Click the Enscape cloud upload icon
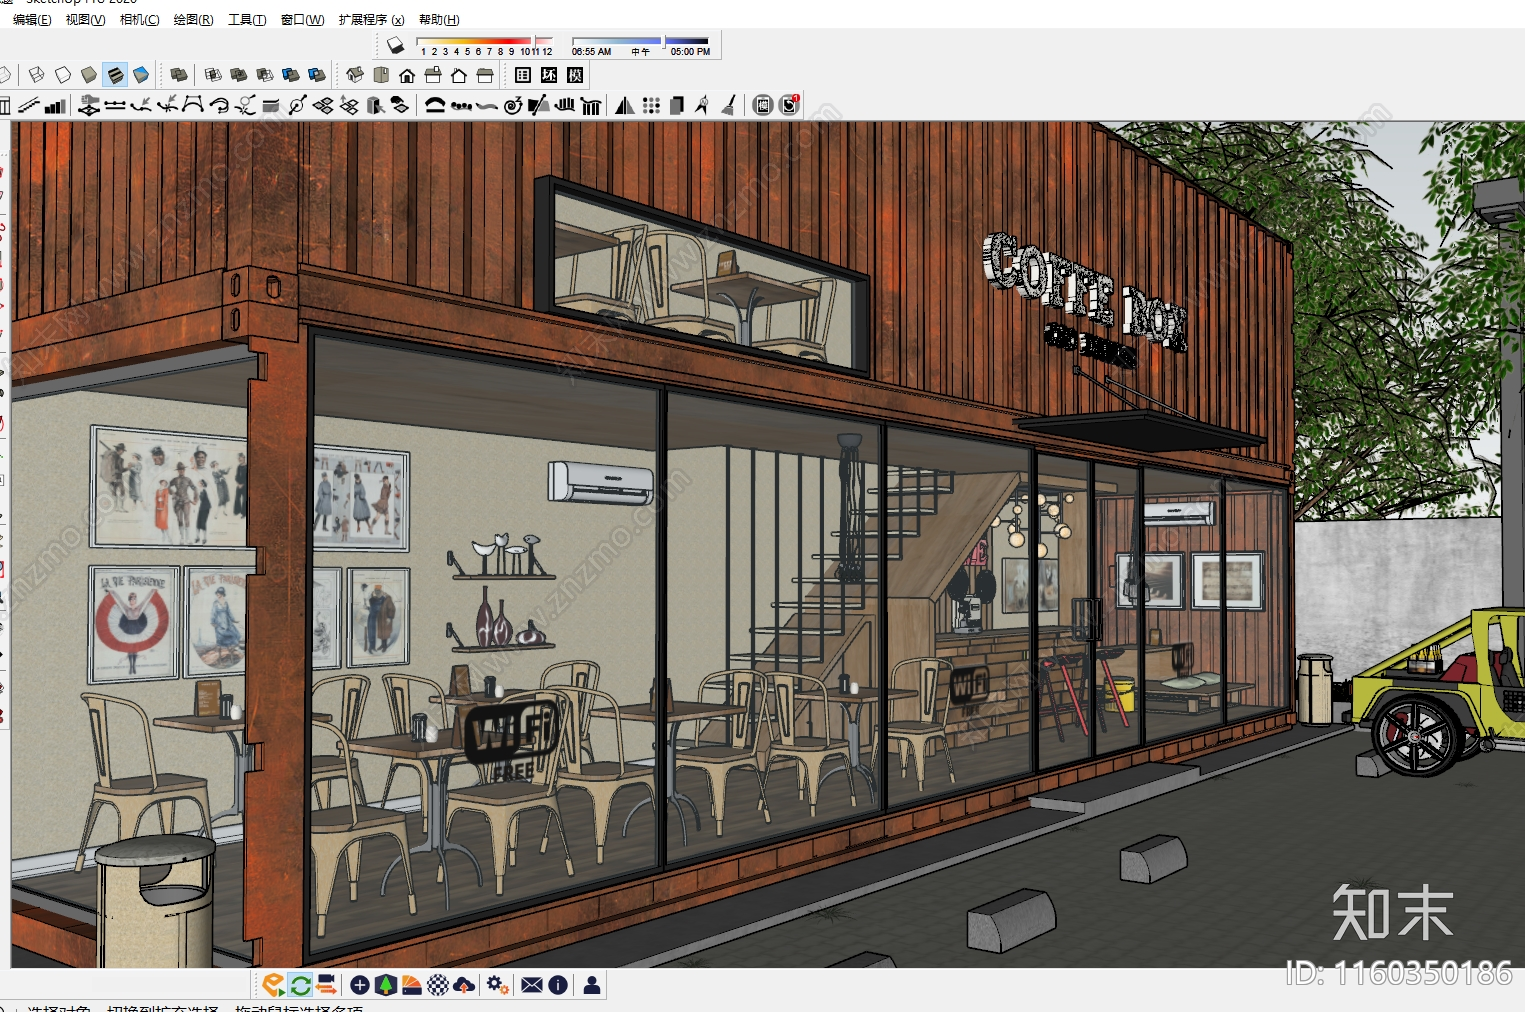Screen dimensions: 1525x1012 (x=464, y=985)
